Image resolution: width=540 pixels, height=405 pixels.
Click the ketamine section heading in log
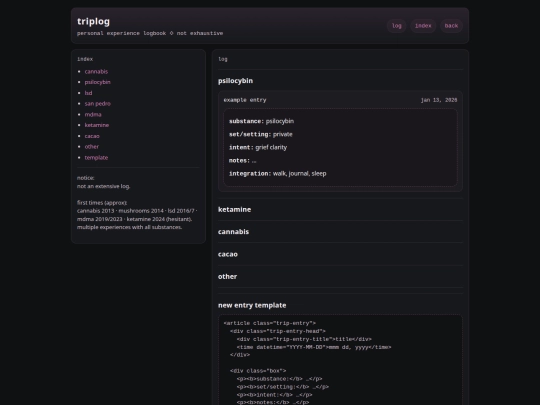(x=234, y=209)
